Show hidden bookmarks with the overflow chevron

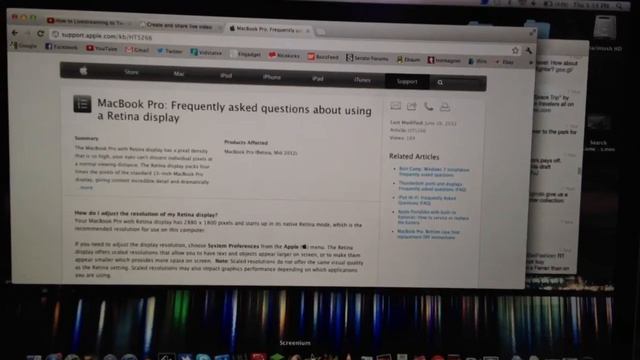click(x=531, y=63)
